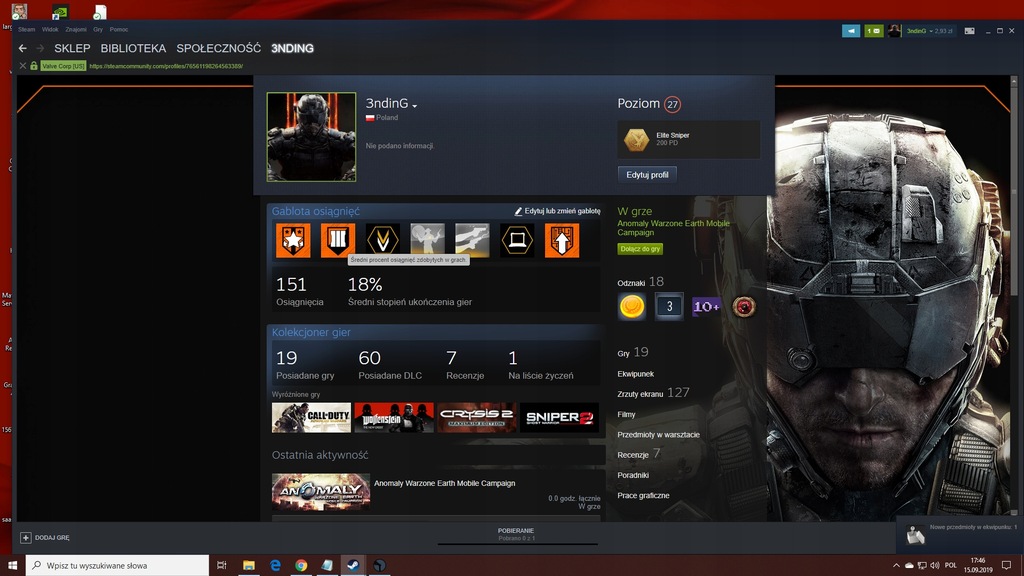1024x576 pixels.
Task: Click the small account avatar in the header
Action: pyautogui.click(x=894, y=31)
